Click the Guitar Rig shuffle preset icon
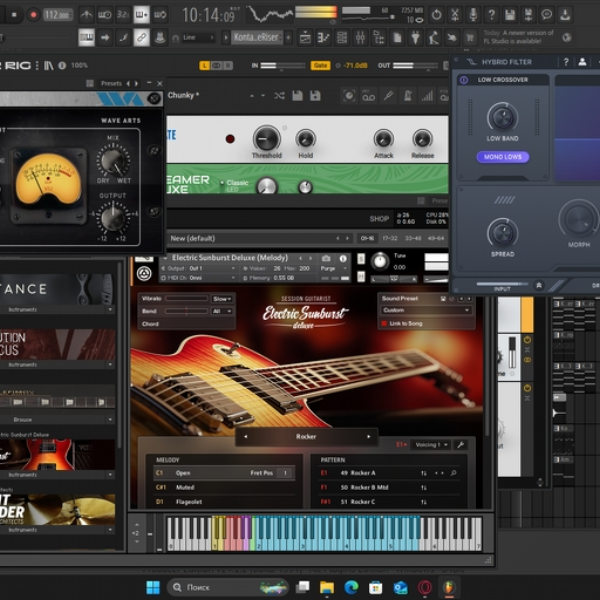Viewport: 600px width, 600px height. (x=279, y=96)
